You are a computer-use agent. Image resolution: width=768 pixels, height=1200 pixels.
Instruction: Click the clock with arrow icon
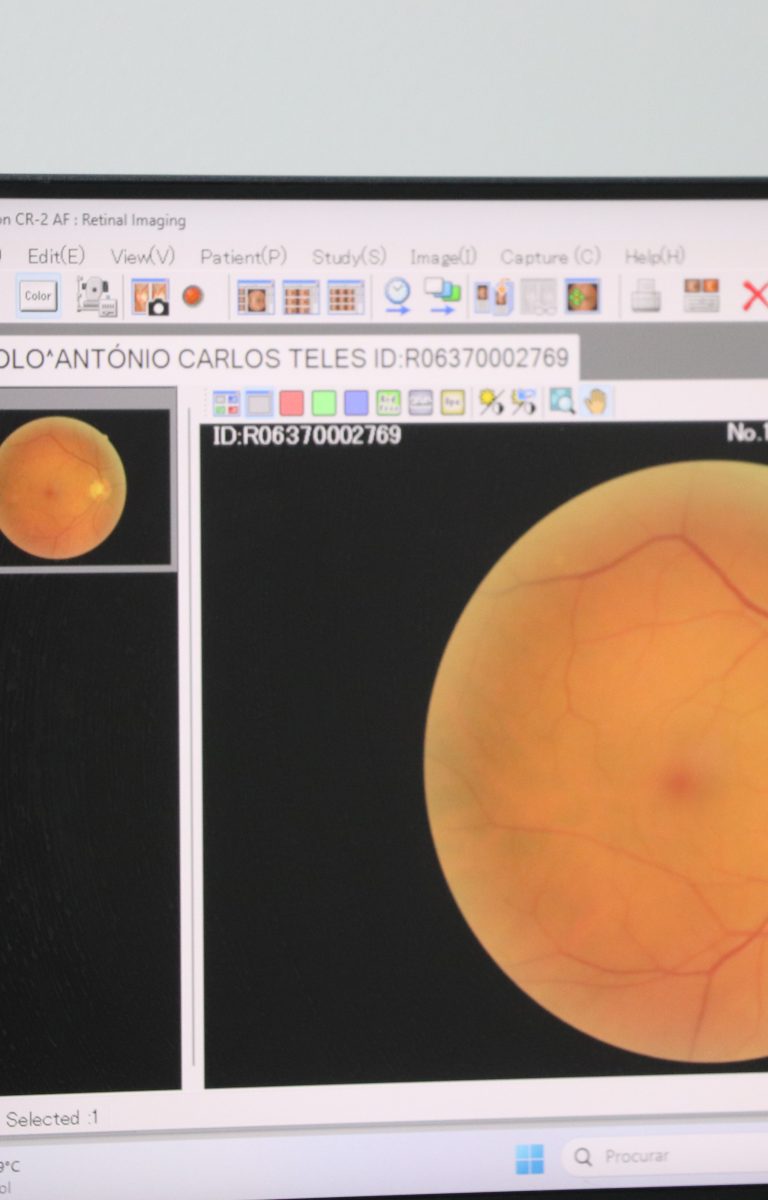pos(397,296)
